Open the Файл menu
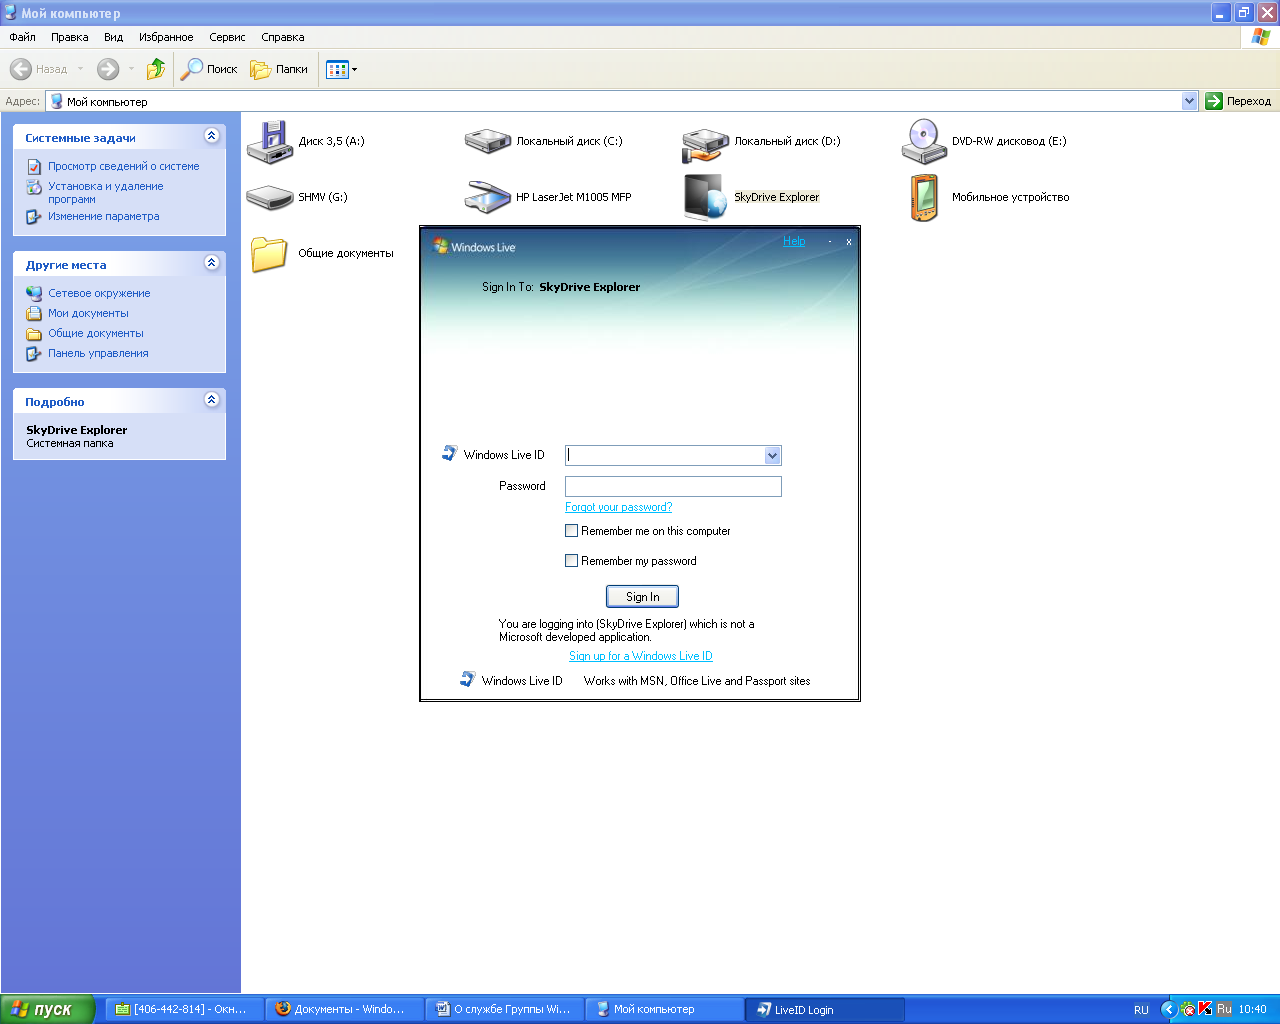Viewport: 1280px width, 1024px height. [x=22, y=37]
